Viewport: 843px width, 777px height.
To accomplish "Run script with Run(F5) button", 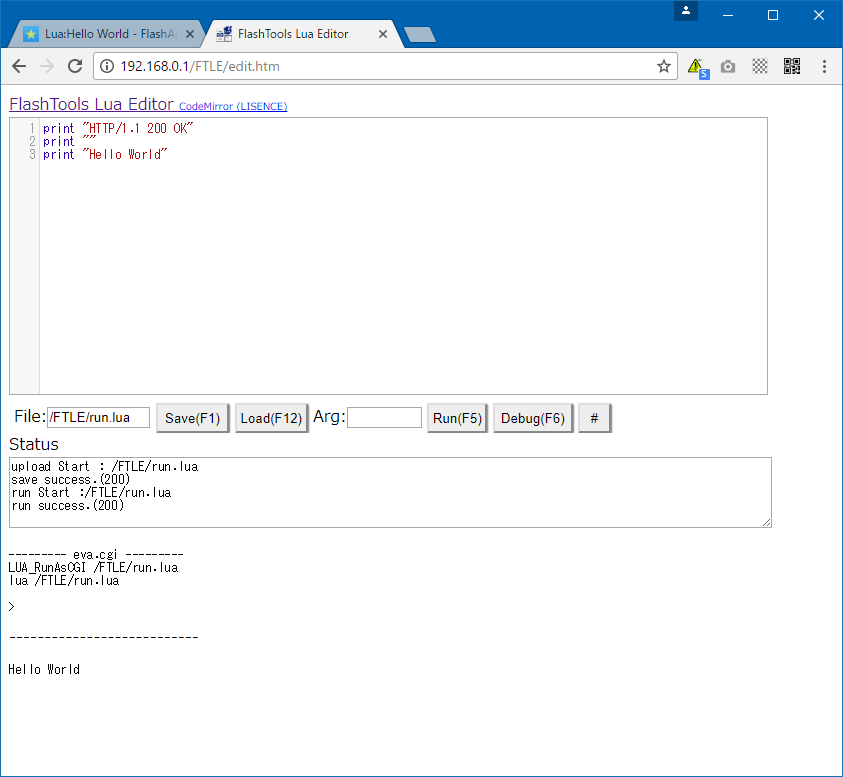I will coord(457,418).
